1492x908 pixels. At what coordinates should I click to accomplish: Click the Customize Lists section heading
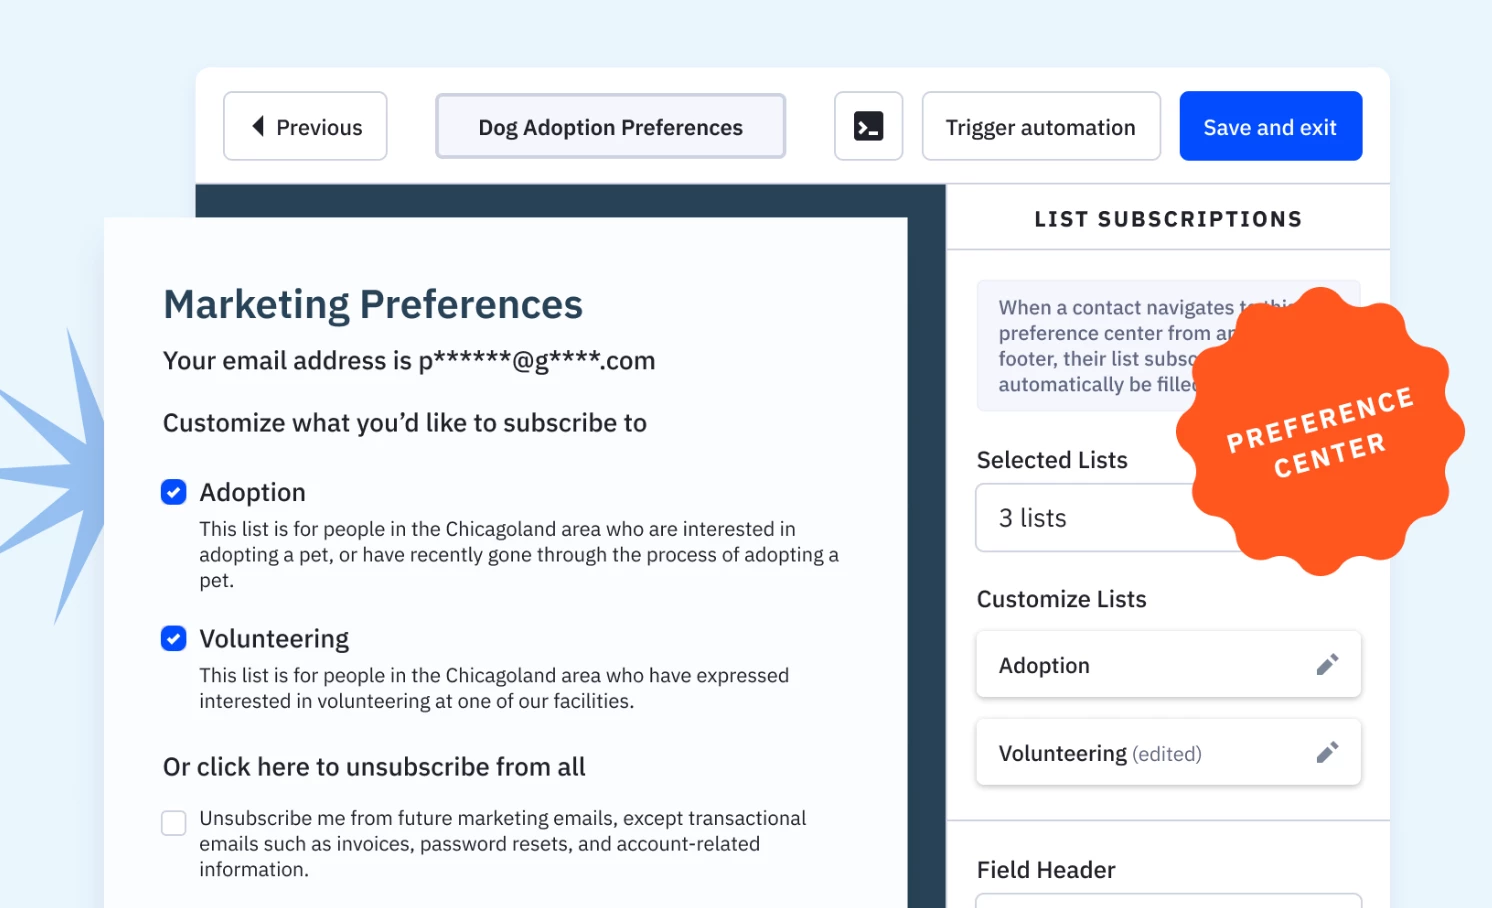tap(1061, 598)
